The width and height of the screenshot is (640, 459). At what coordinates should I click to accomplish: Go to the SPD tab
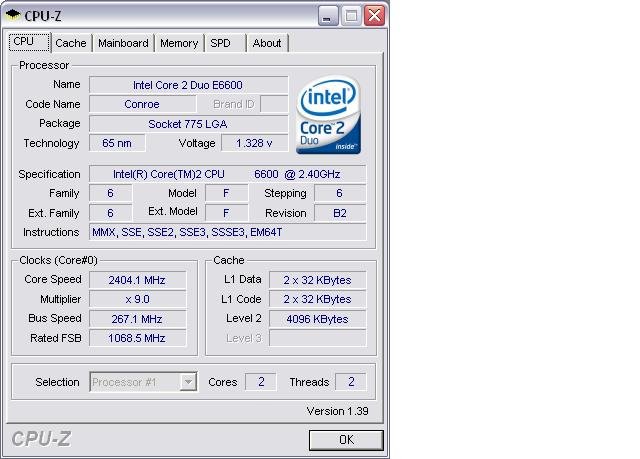[220, 43]
